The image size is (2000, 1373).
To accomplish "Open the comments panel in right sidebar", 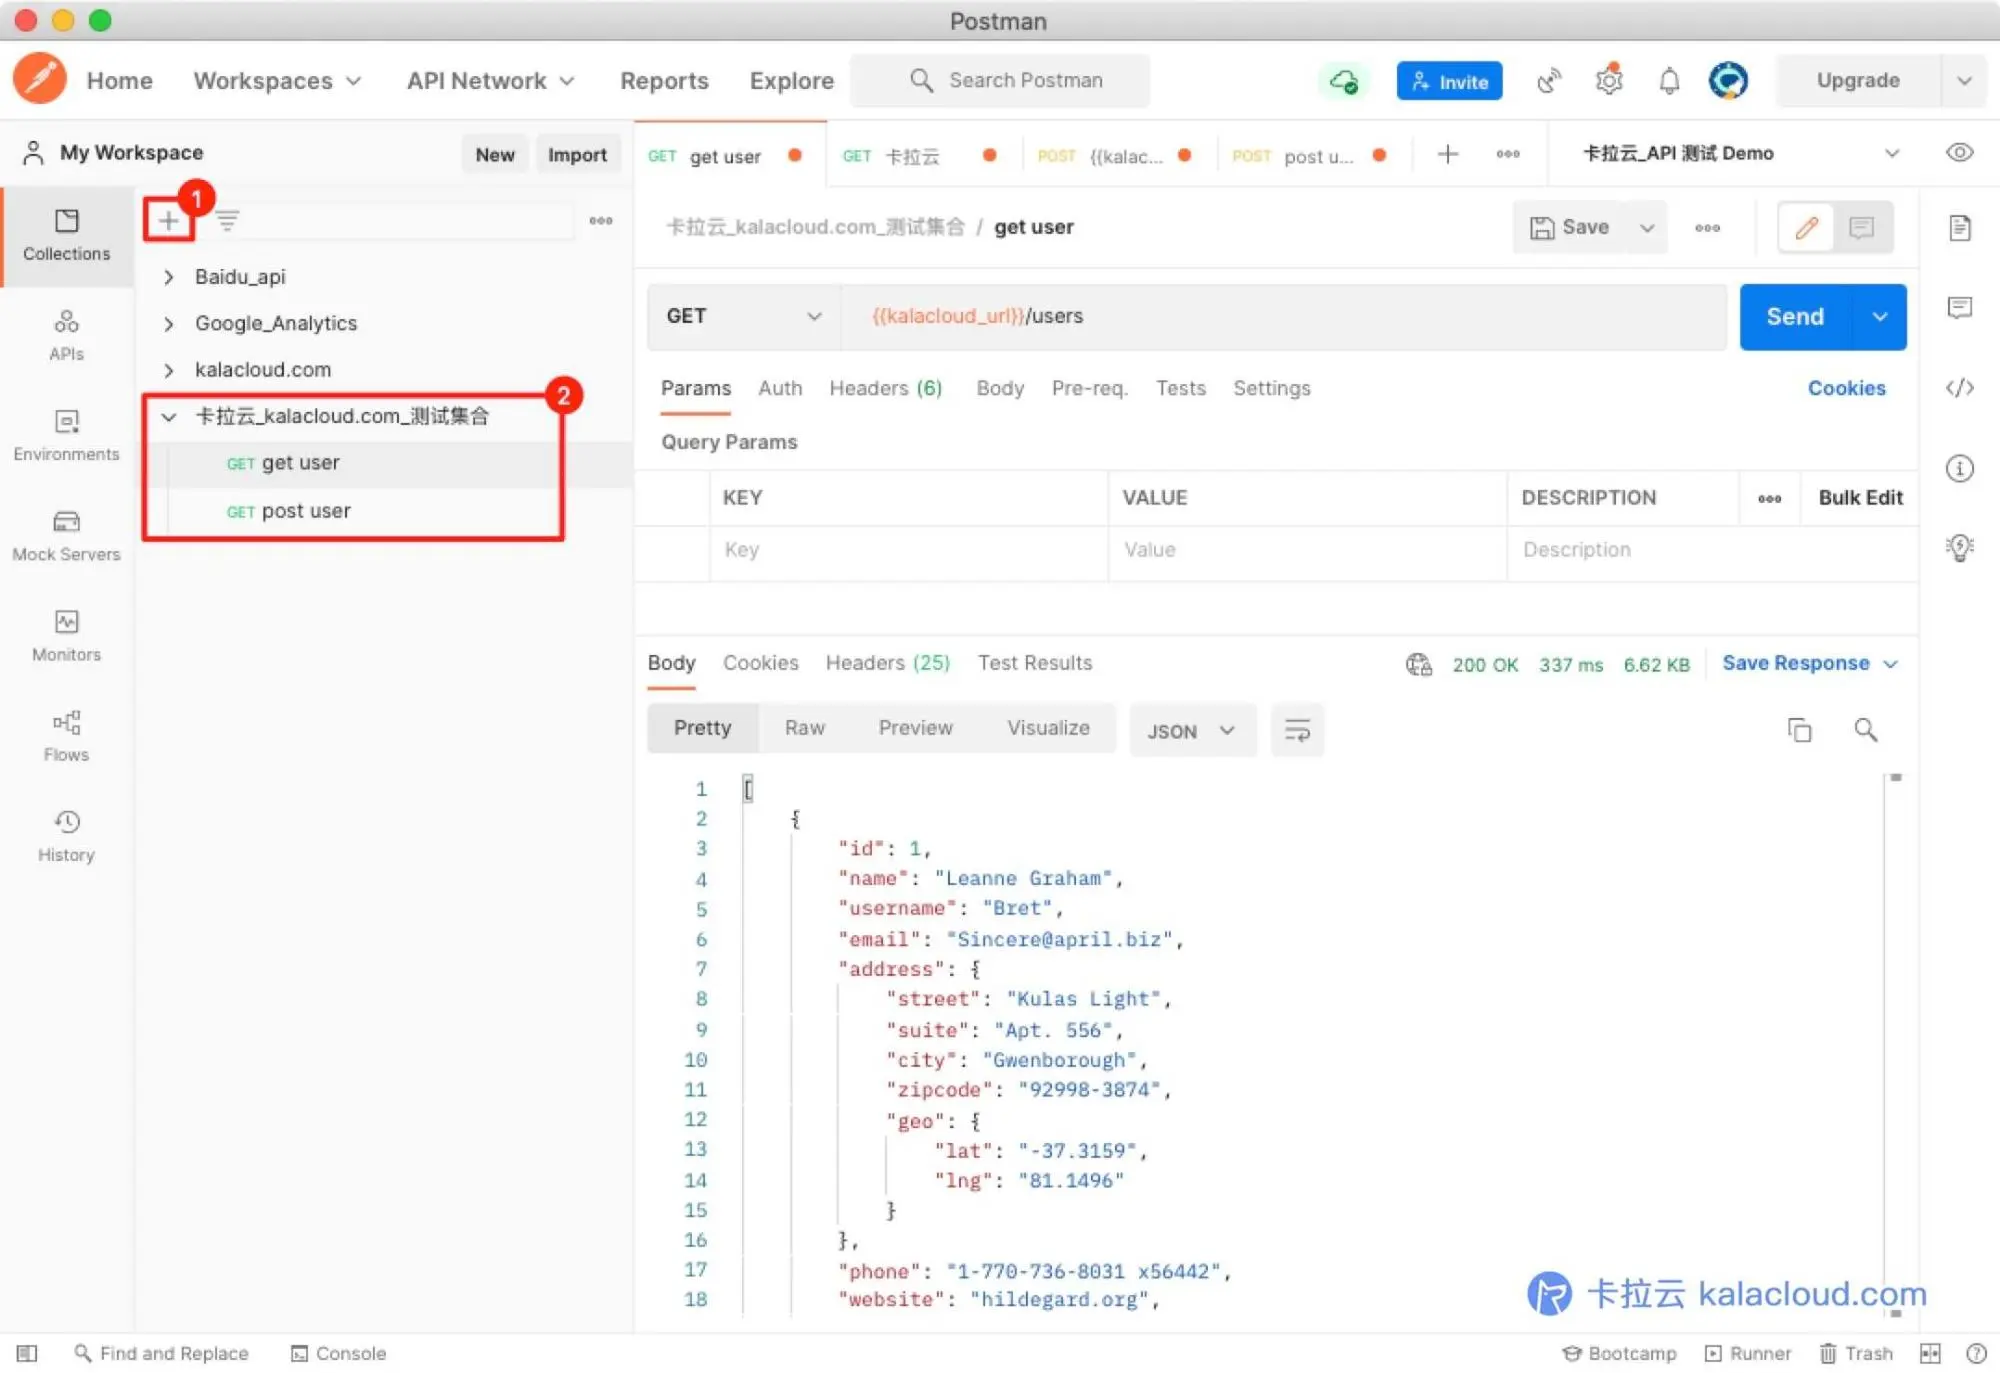I will (x=1960, y=307).
